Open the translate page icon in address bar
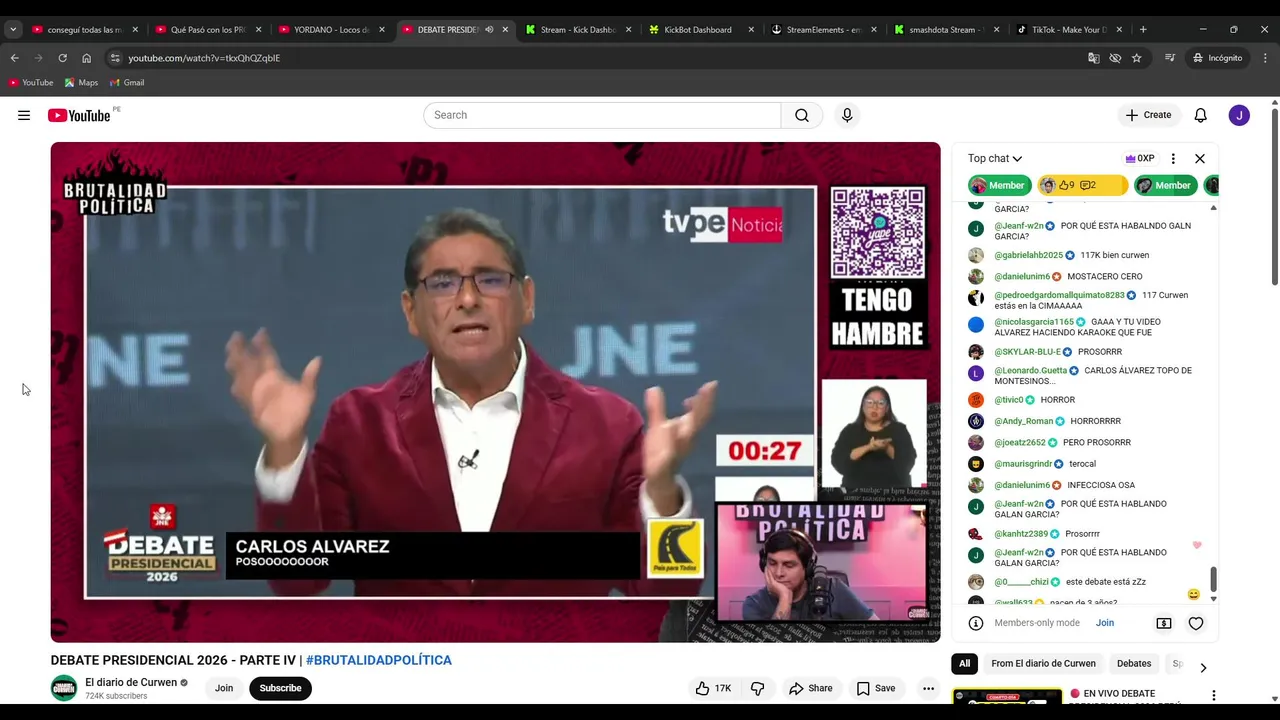Screen dimensions: 1280x720 [1093, 58]
